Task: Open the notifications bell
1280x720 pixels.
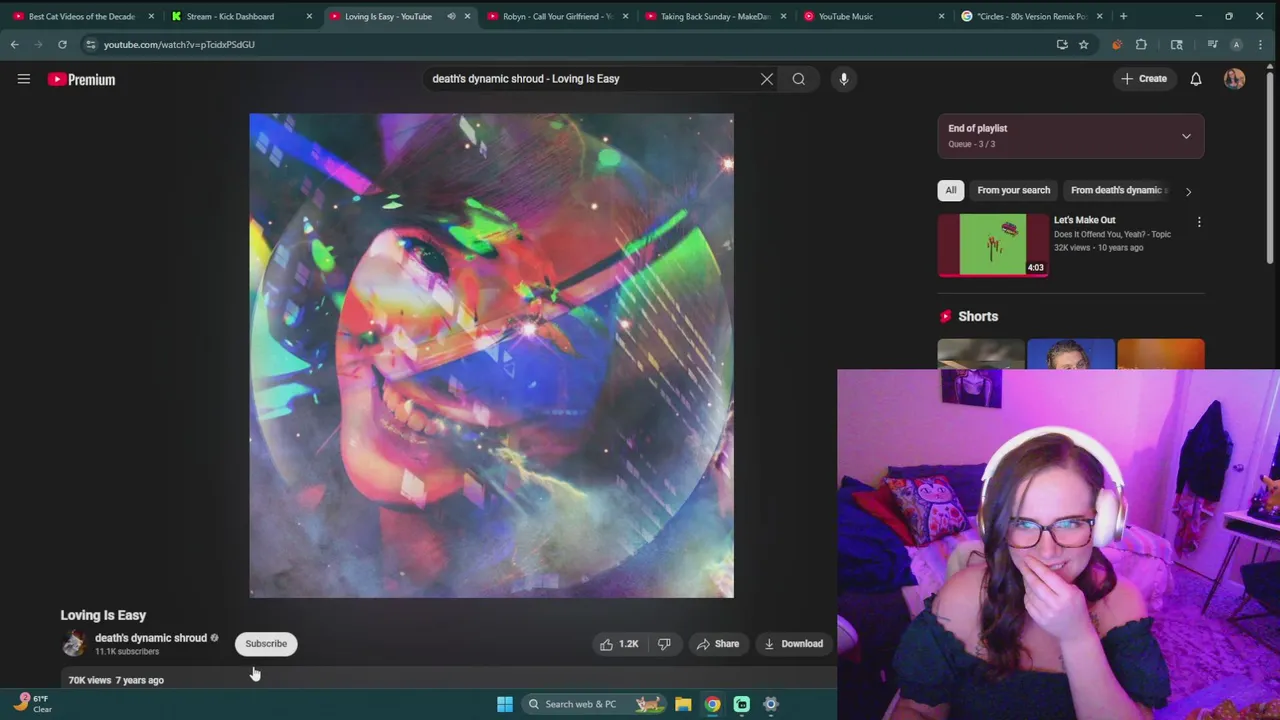Action: pyautogui.click(x=1196, y=79)
